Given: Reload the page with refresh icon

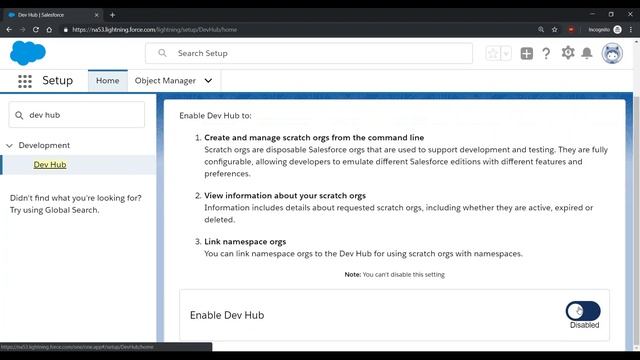Looking at the screenshot, I should pos(36,29).
